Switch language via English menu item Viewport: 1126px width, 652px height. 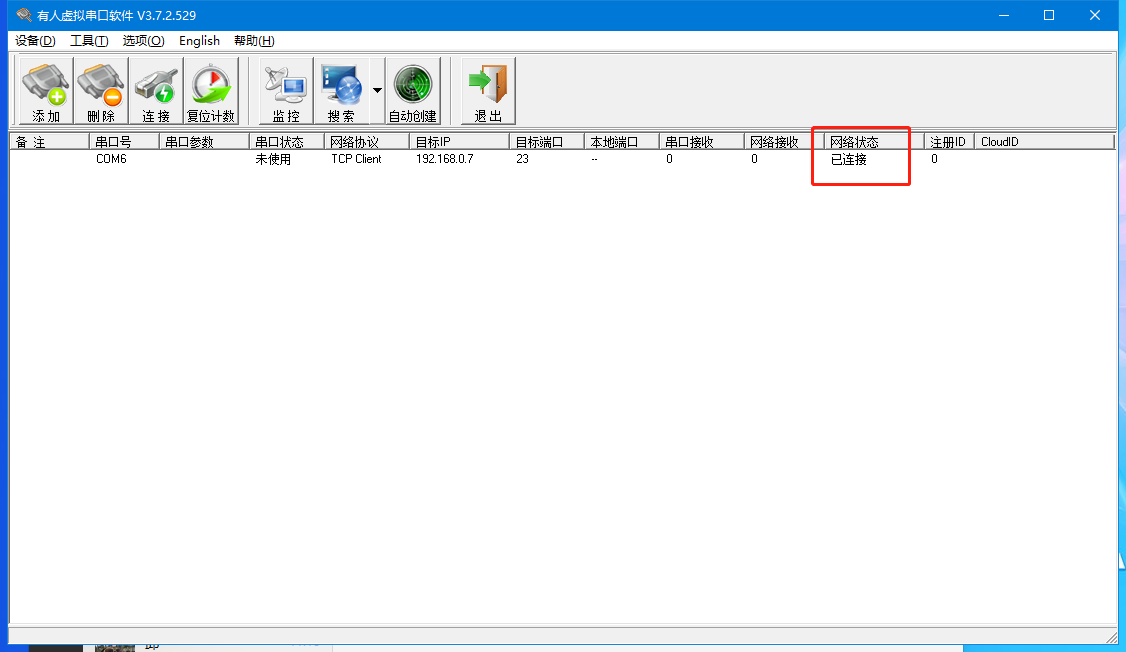[199, 41]
